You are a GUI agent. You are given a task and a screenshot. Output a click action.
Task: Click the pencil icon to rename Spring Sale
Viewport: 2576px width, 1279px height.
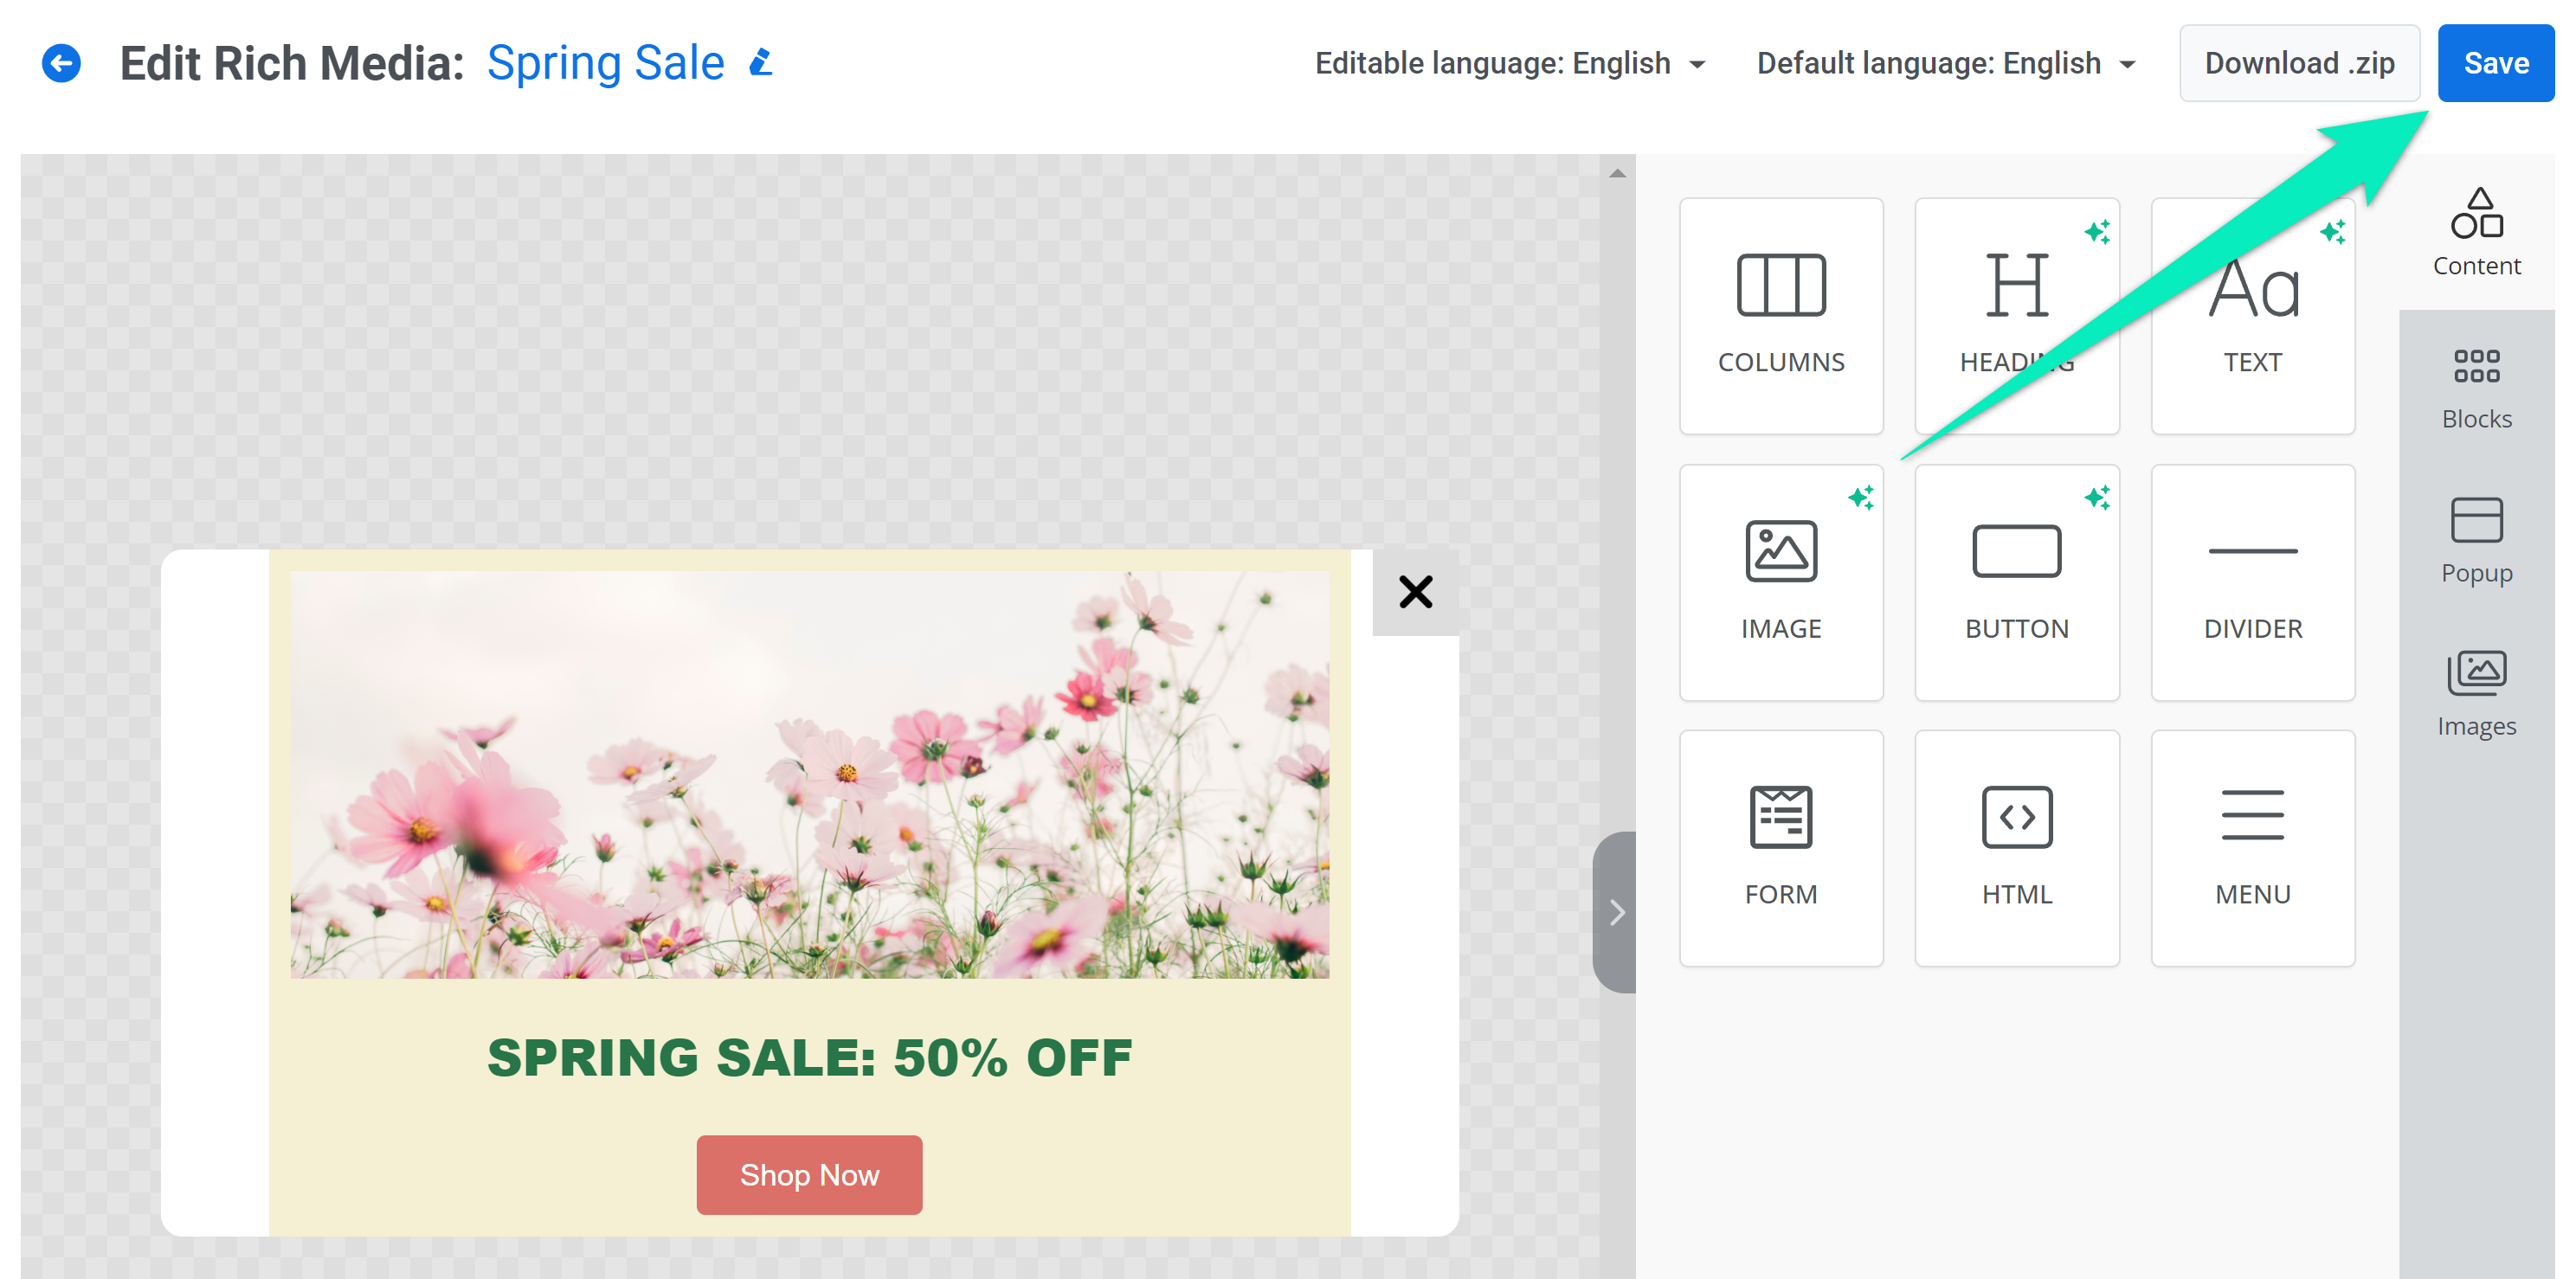[761, 63]
